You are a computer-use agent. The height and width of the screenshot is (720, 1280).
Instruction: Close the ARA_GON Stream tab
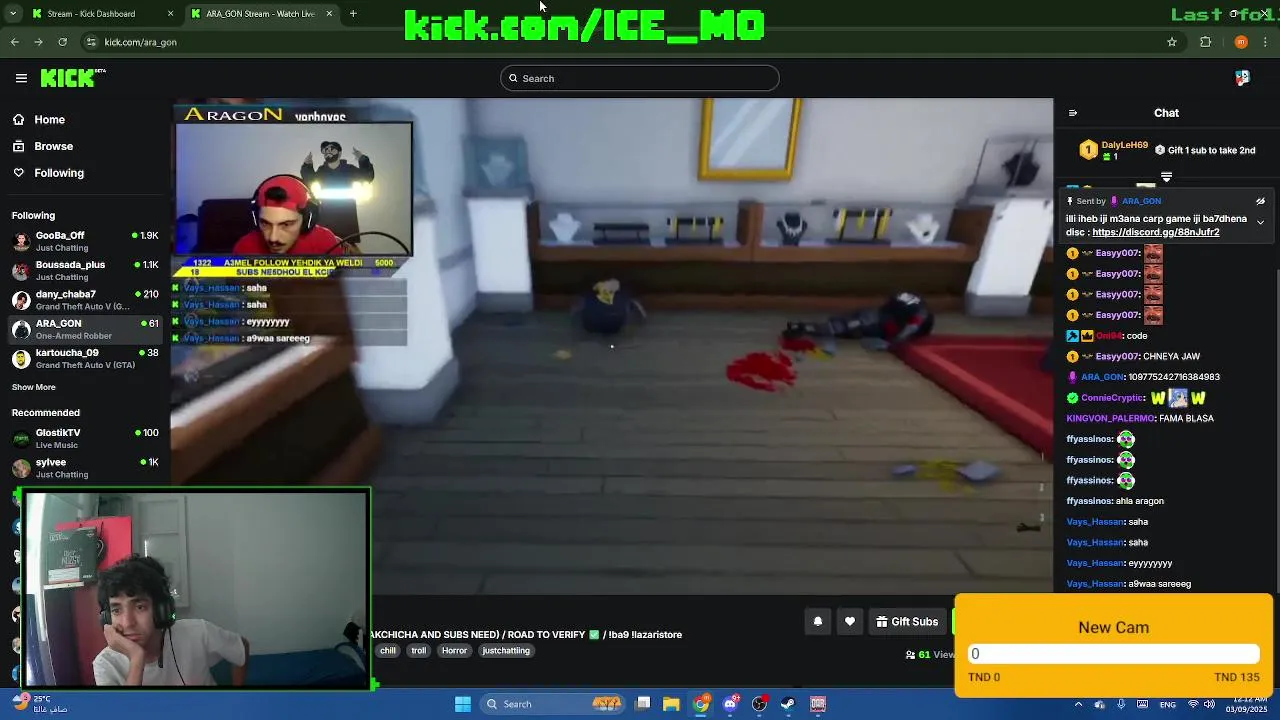point(327,14)
